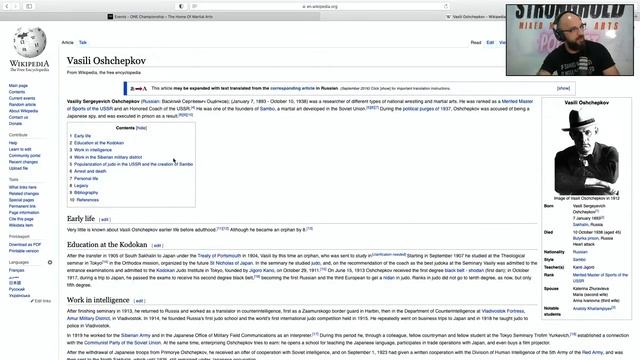Click the privacy shield icon beside address bar
This screenshot has height=360, width=640.
(181, 6)
